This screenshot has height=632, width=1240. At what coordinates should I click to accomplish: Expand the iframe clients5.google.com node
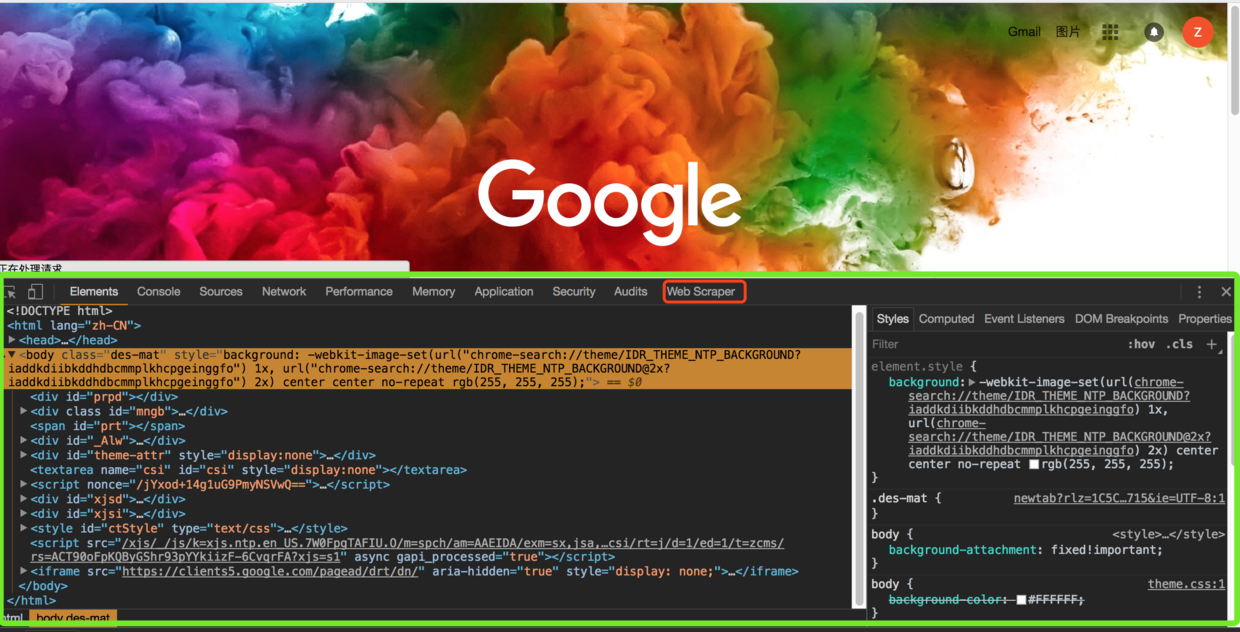(24, 572)
